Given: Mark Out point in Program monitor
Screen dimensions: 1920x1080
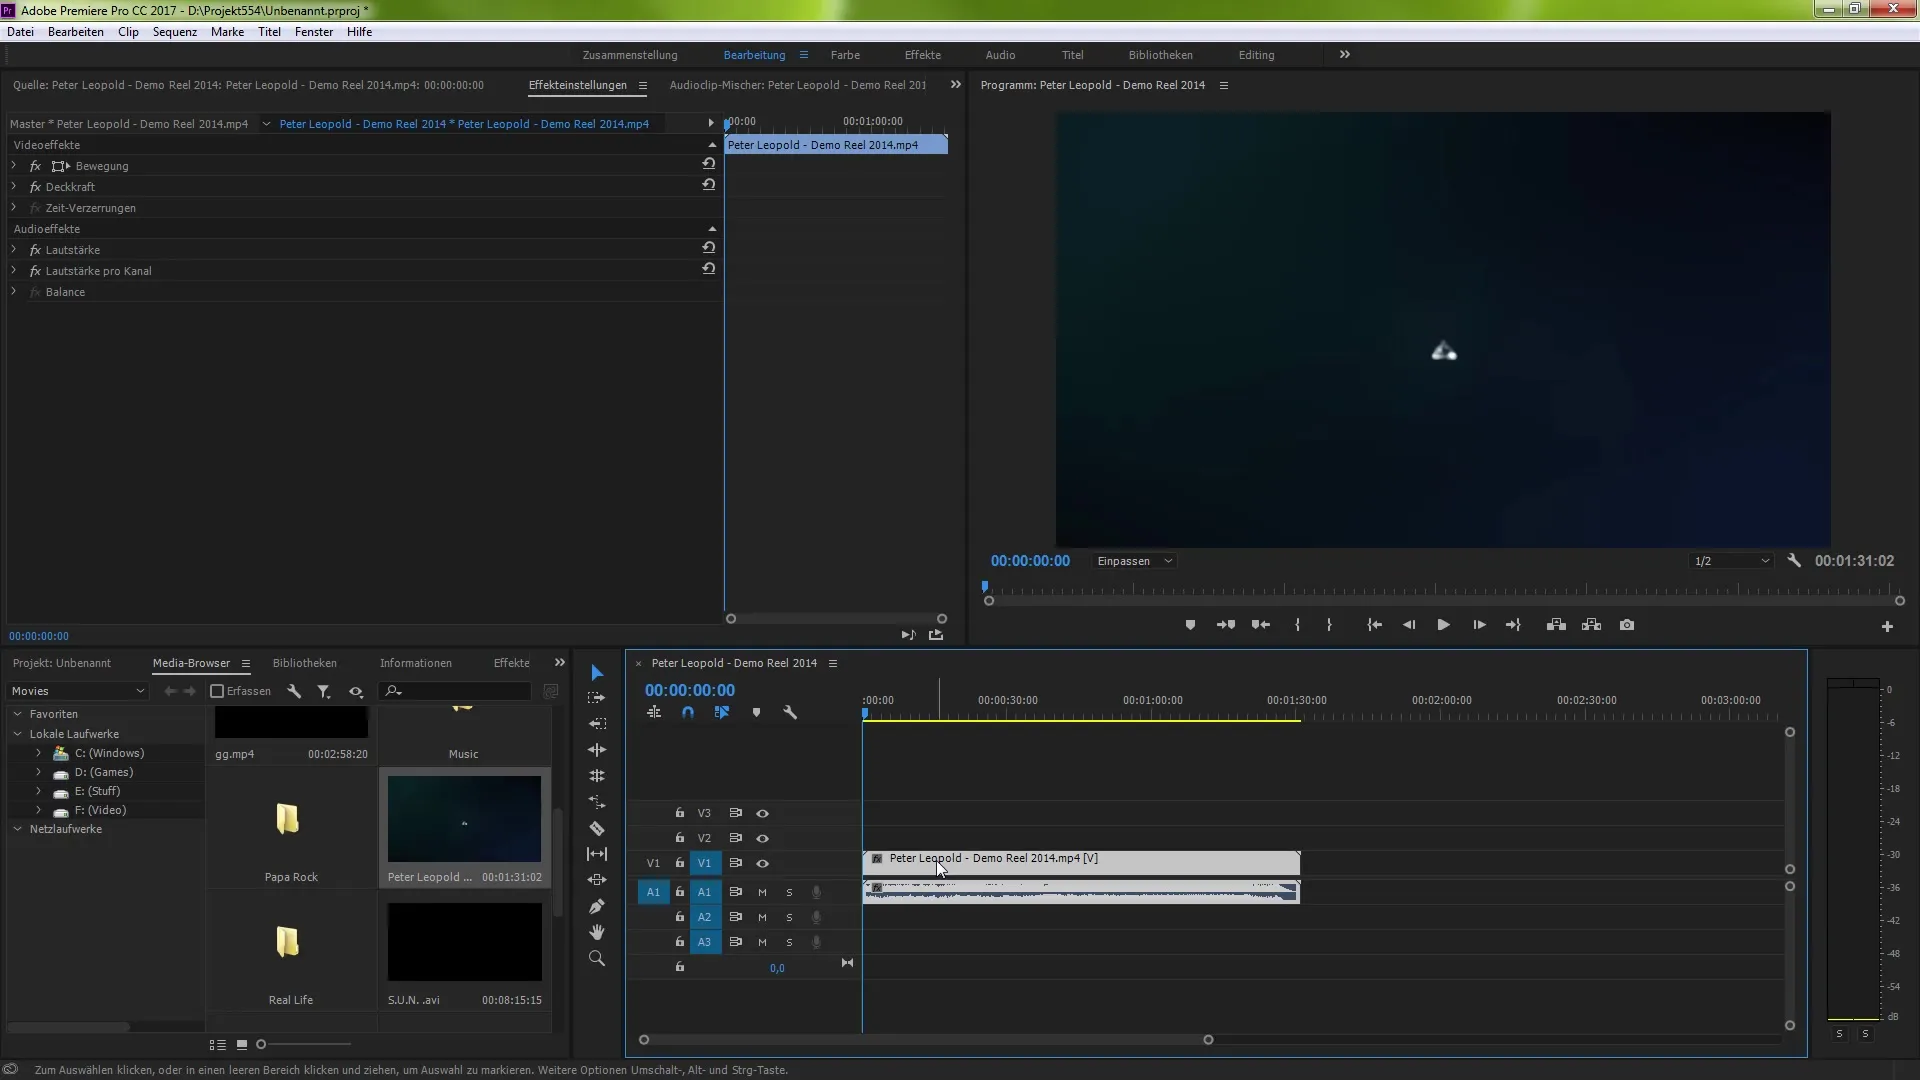Looking at the screenshot, I should click(1329, 625).
